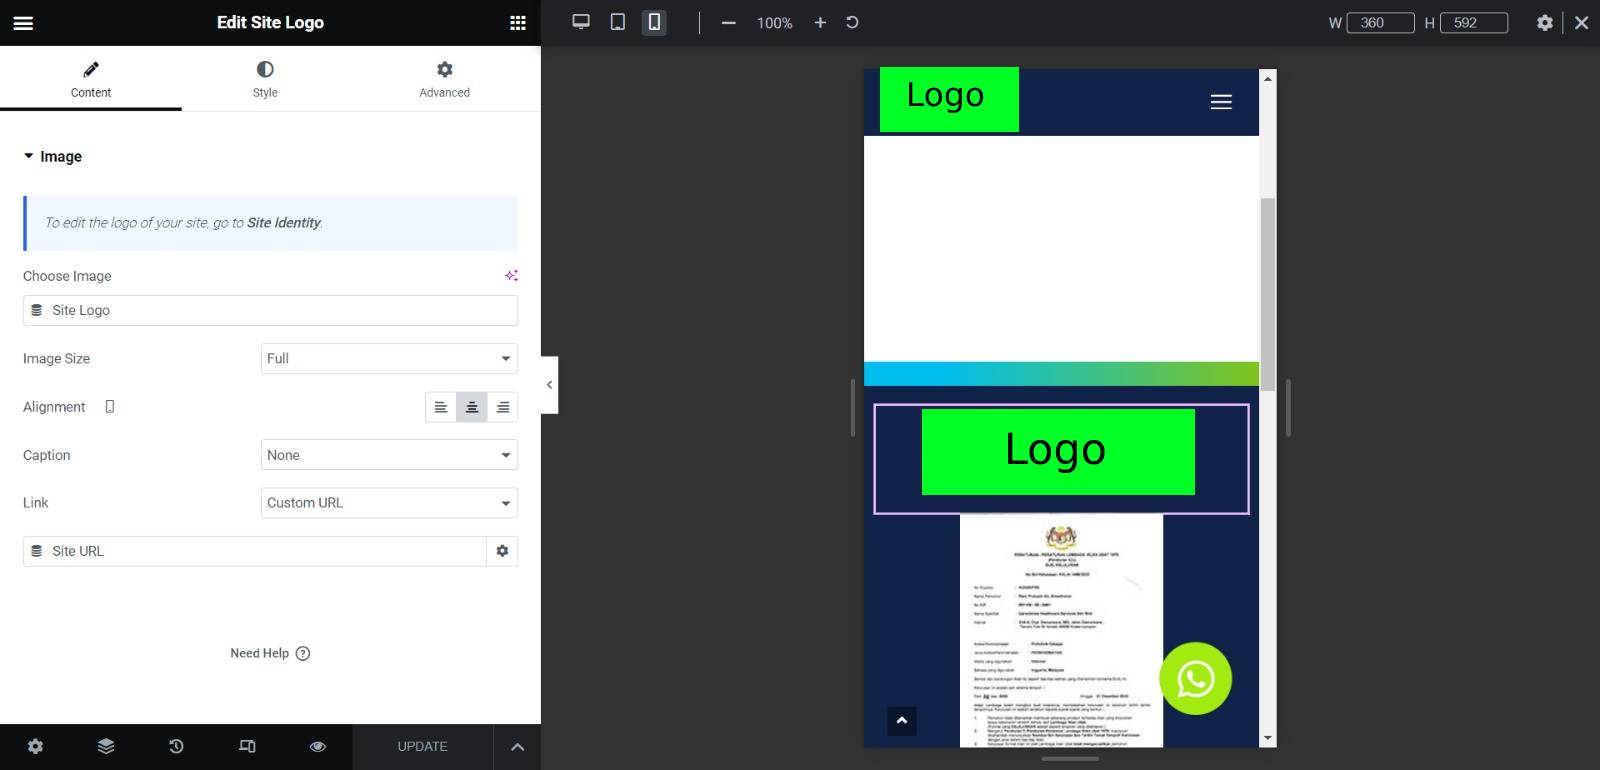Collapse the Image section
1600x770 pixels.
point(53,157)
